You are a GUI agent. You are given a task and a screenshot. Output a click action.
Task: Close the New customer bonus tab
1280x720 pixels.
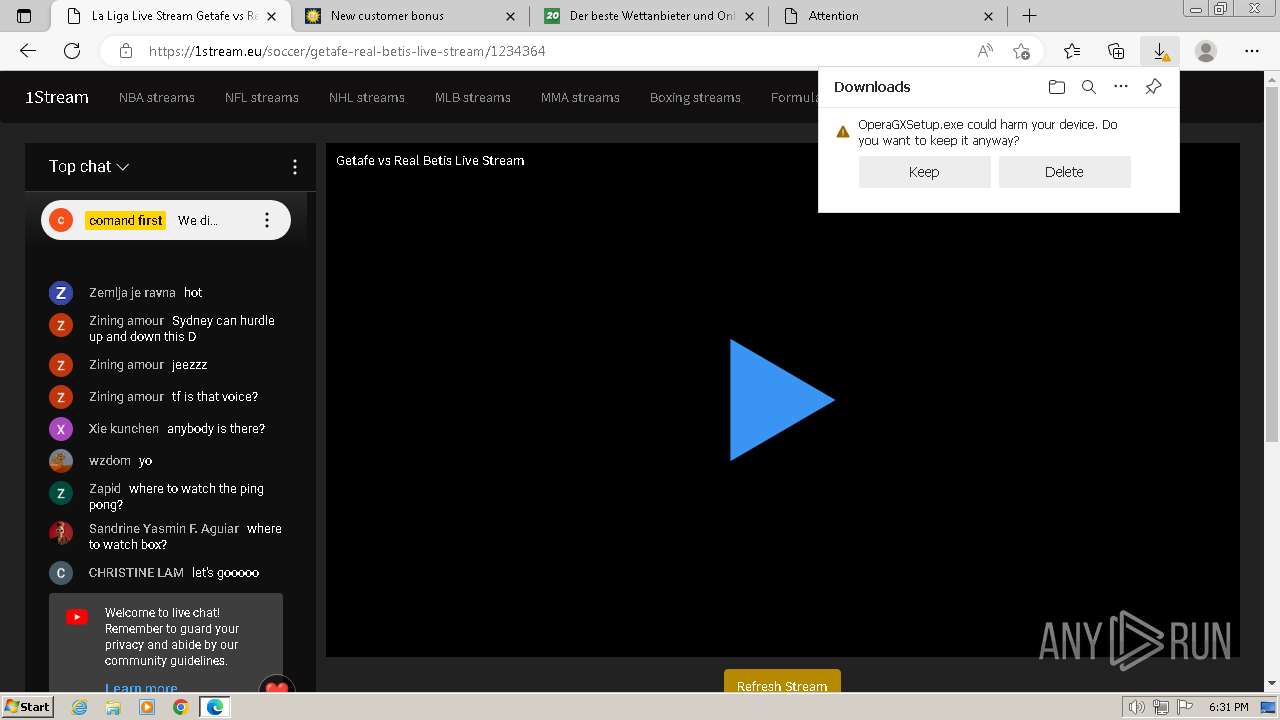tap(510, 16)
